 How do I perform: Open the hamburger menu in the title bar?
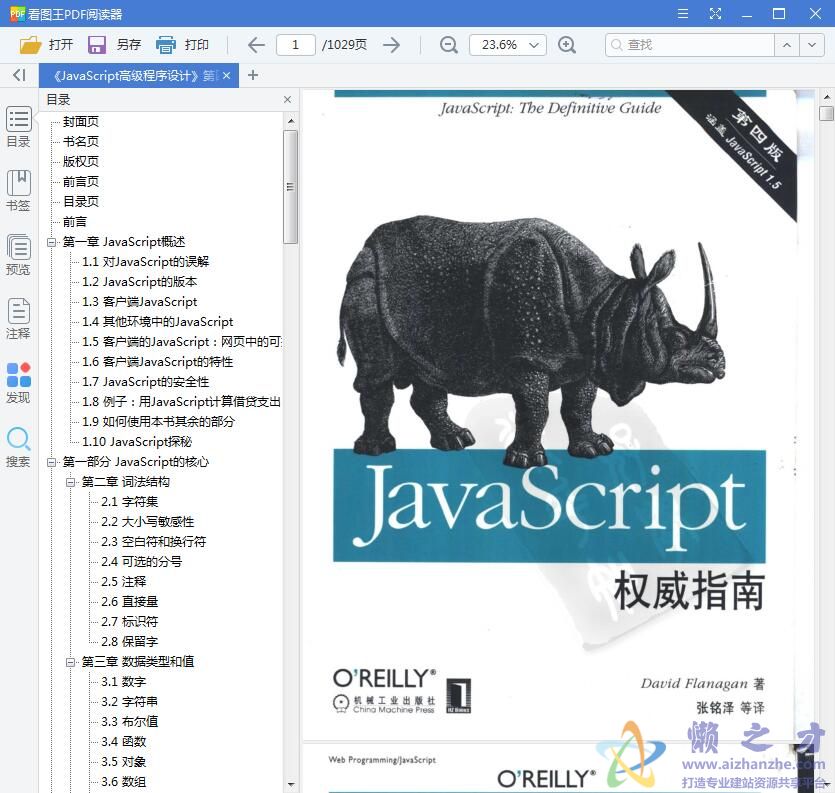684,14
